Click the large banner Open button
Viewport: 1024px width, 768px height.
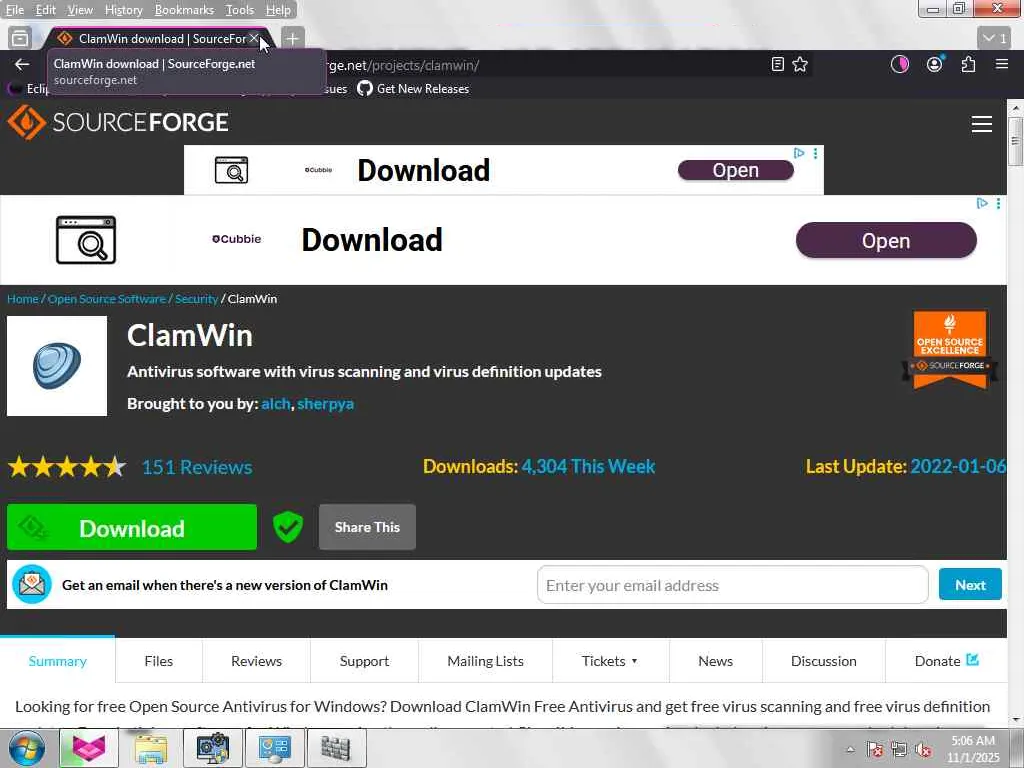(x=886, y=240)
